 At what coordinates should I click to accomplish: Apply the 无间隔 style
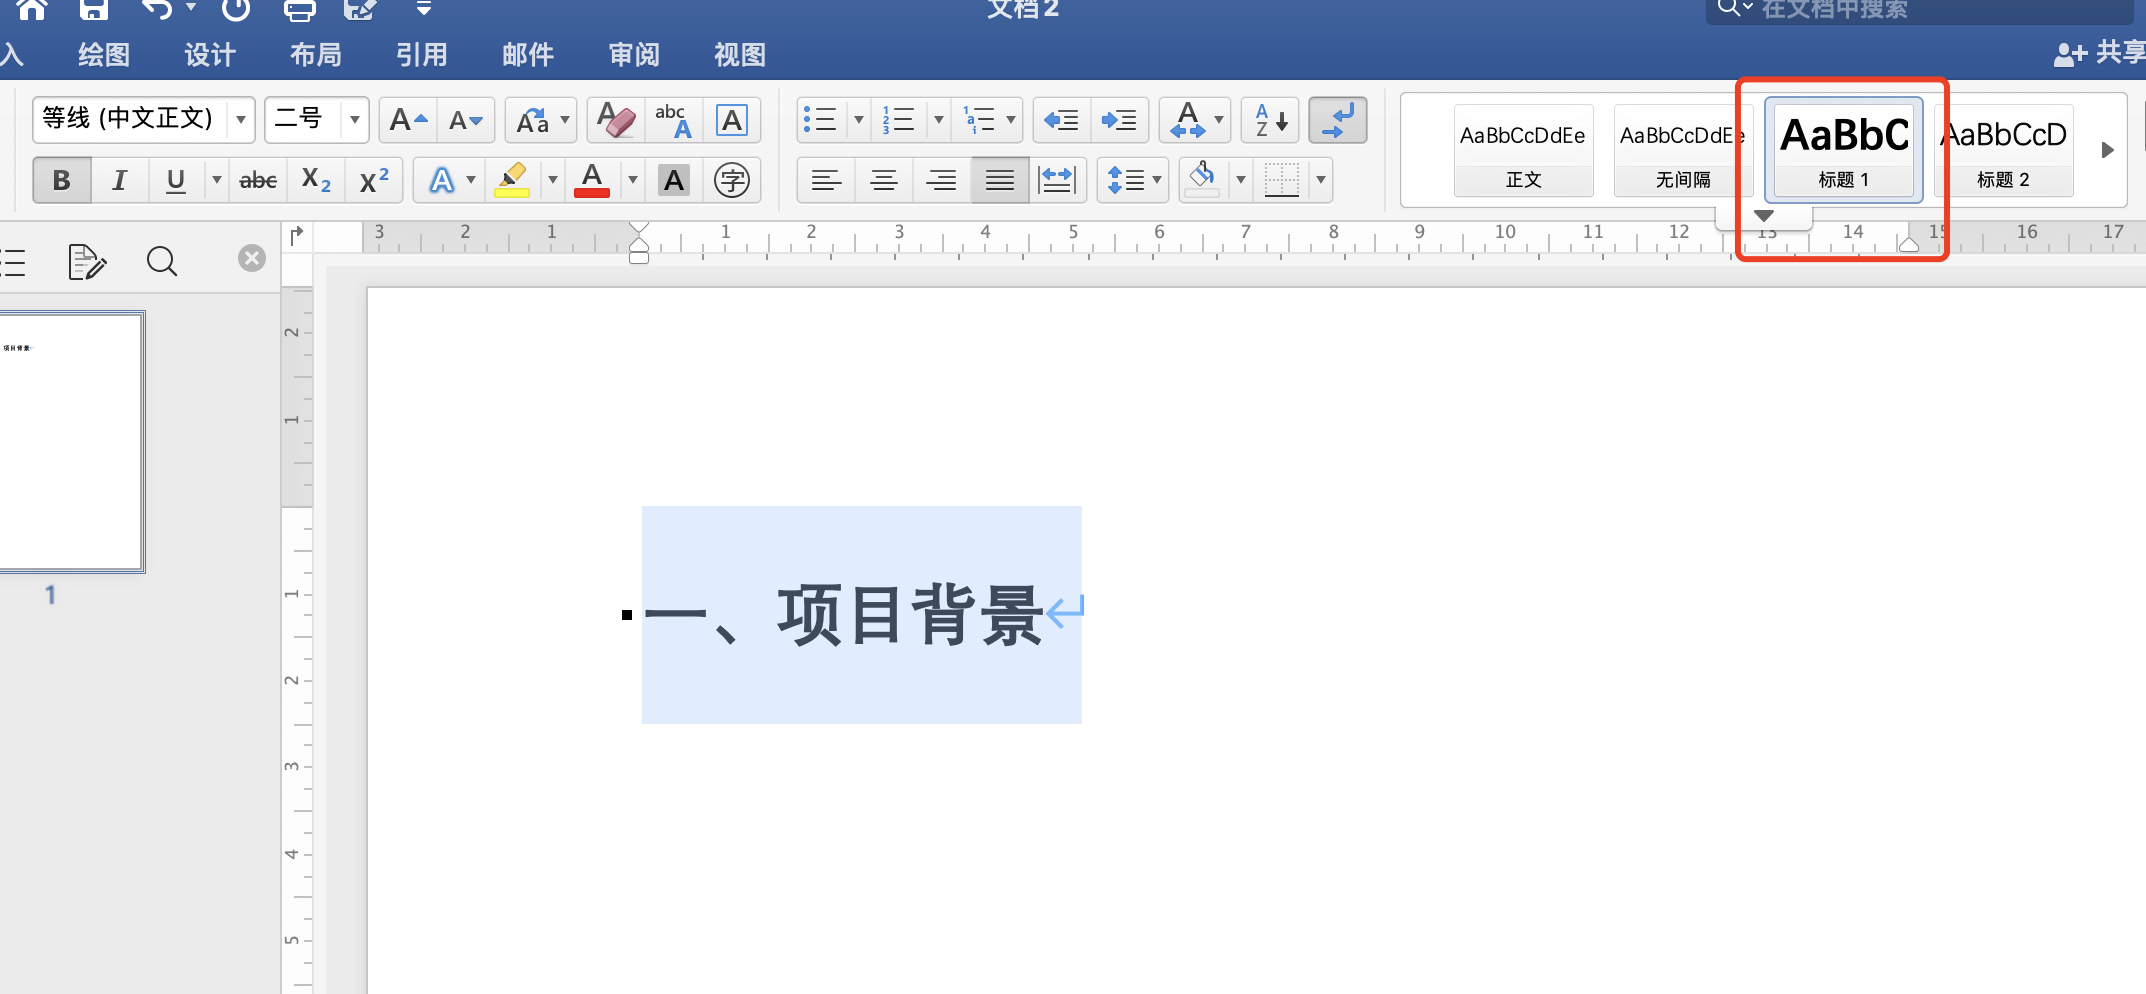coord(1683,151)
